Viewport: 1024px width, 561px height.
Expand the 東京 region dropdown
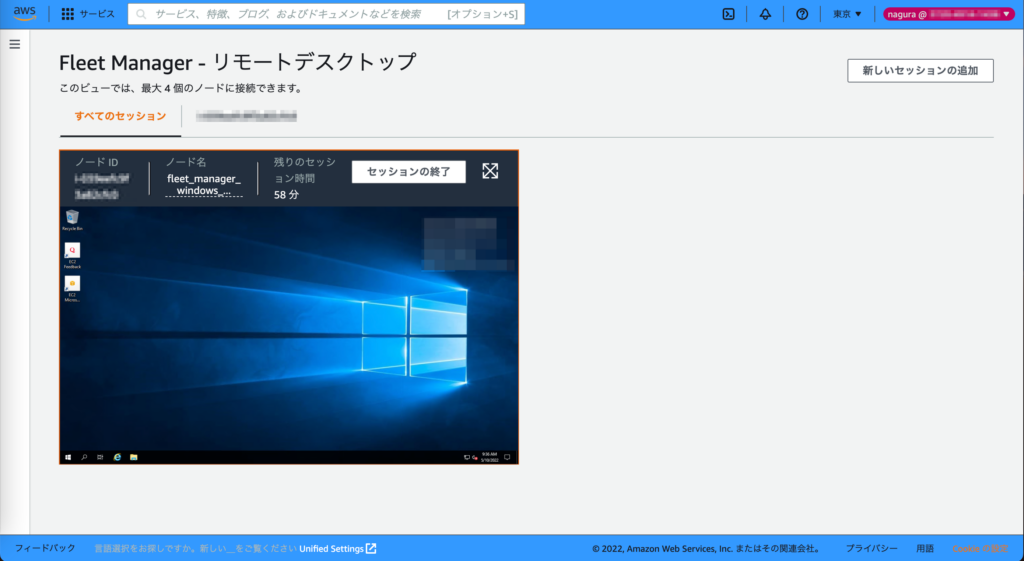pos(847,14)
